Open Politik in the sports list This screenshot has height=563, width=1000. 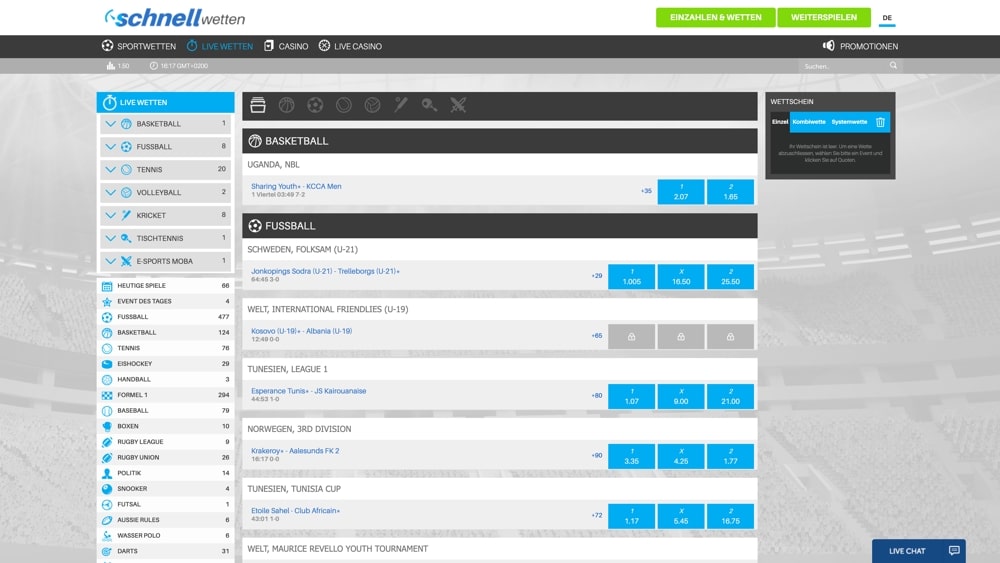click(x=166, y=473)
